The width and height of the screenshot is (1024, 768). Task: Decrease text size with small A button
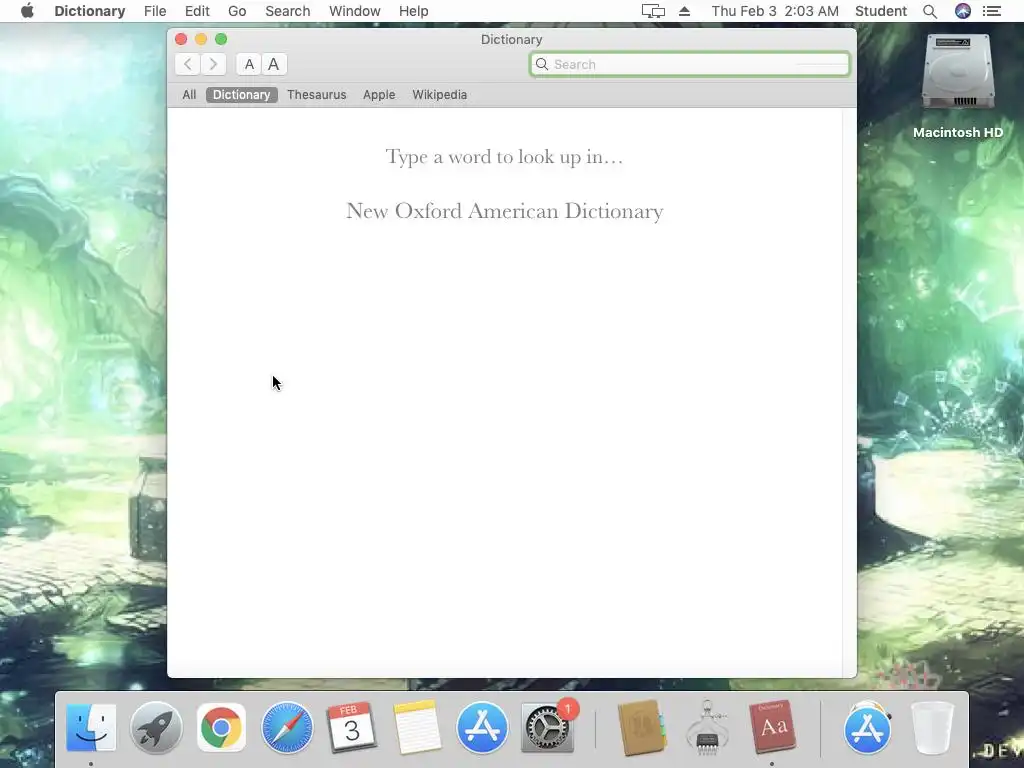249,64
